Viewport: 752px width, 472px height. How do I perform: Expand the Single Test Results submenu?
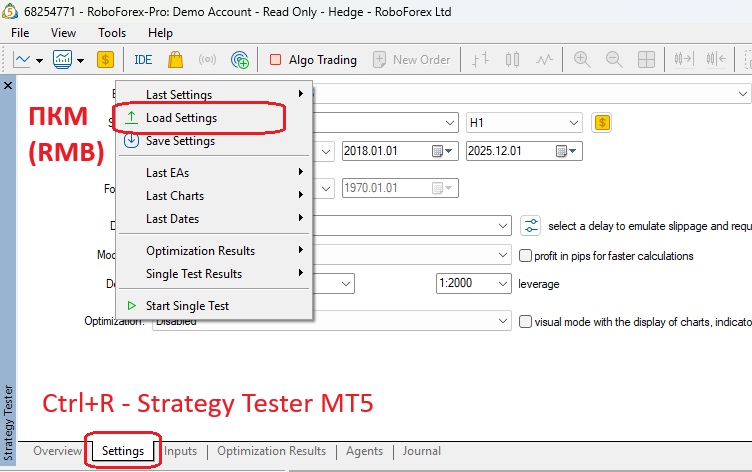coord(214,273)
